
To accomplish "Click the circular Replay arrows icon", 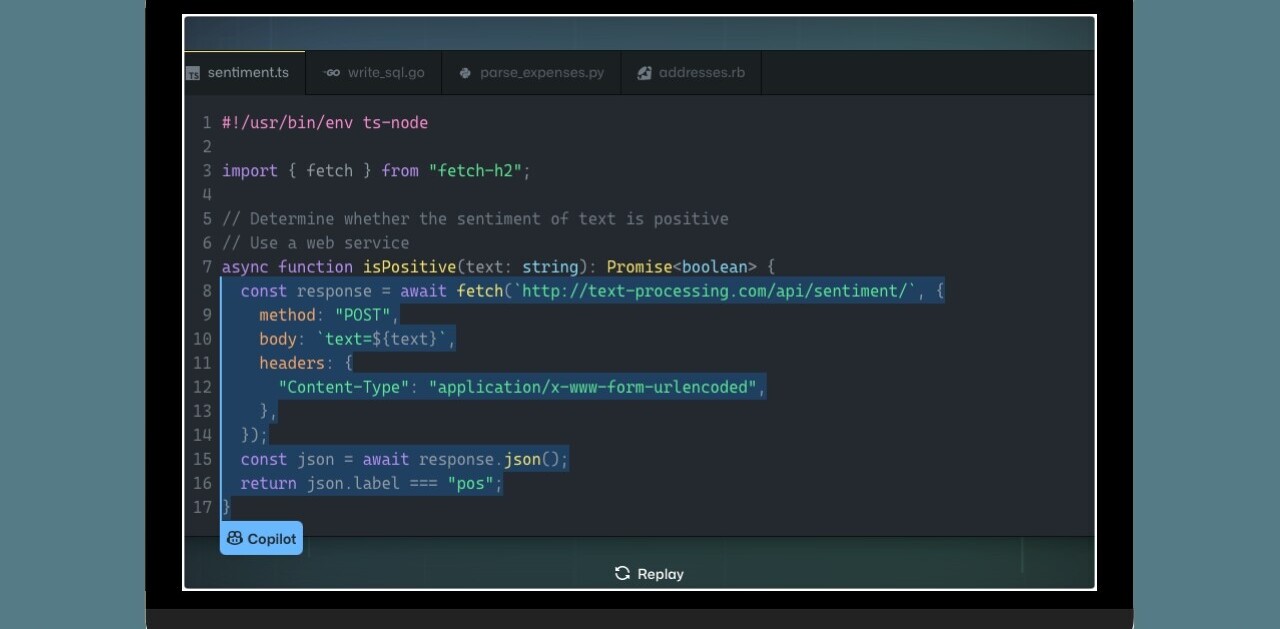I will point(622,573).
